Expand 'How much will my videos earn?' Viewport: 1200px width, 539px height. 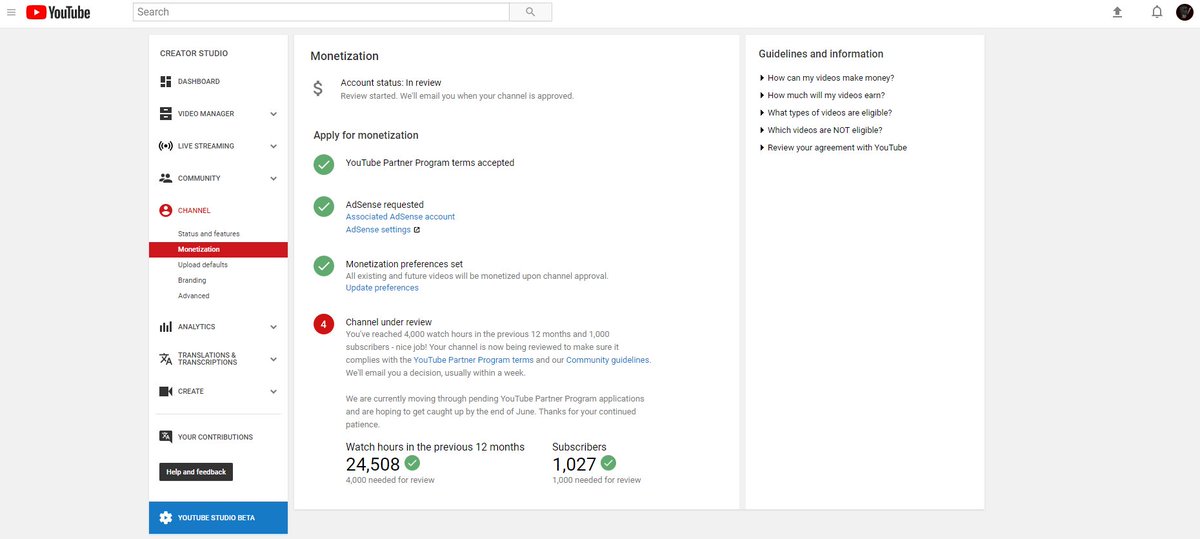point(822,95)
